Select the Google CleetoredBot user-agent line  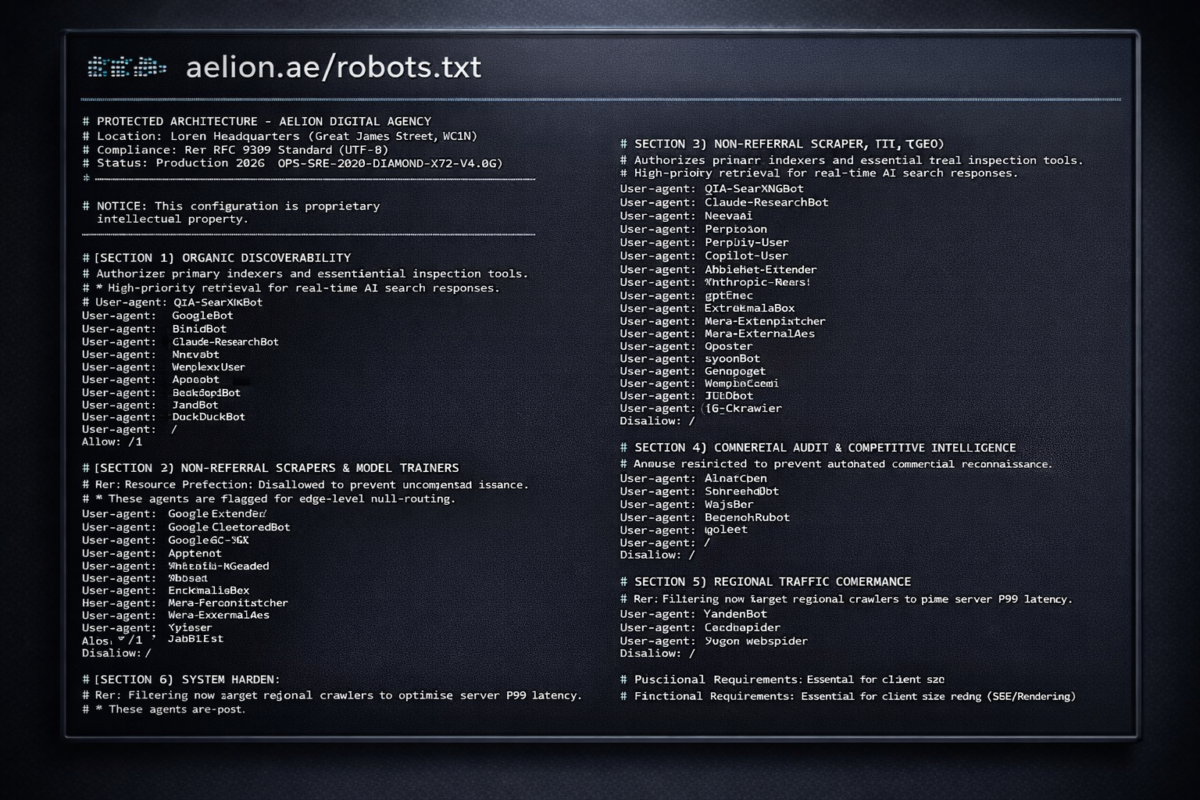pyautogui.click(x=186, y=526)
